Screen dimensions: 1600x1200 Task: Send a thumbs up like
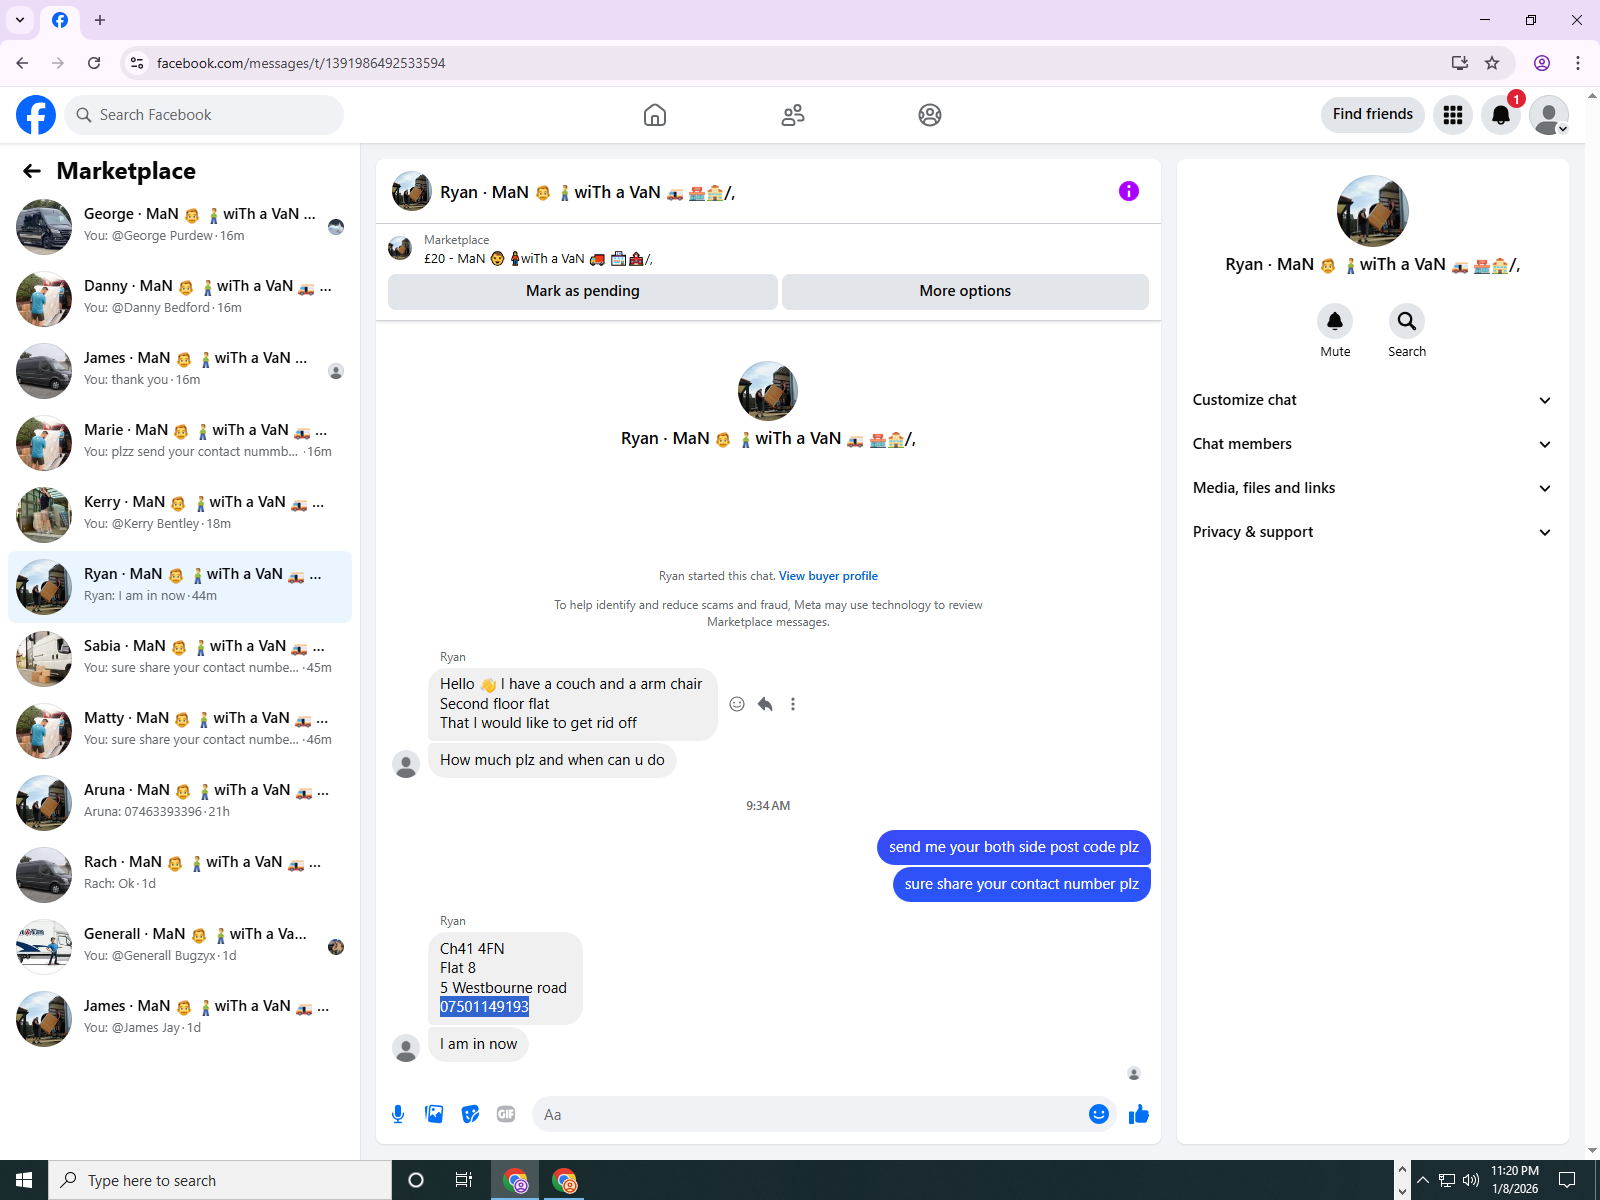tap(1139, 1114)
